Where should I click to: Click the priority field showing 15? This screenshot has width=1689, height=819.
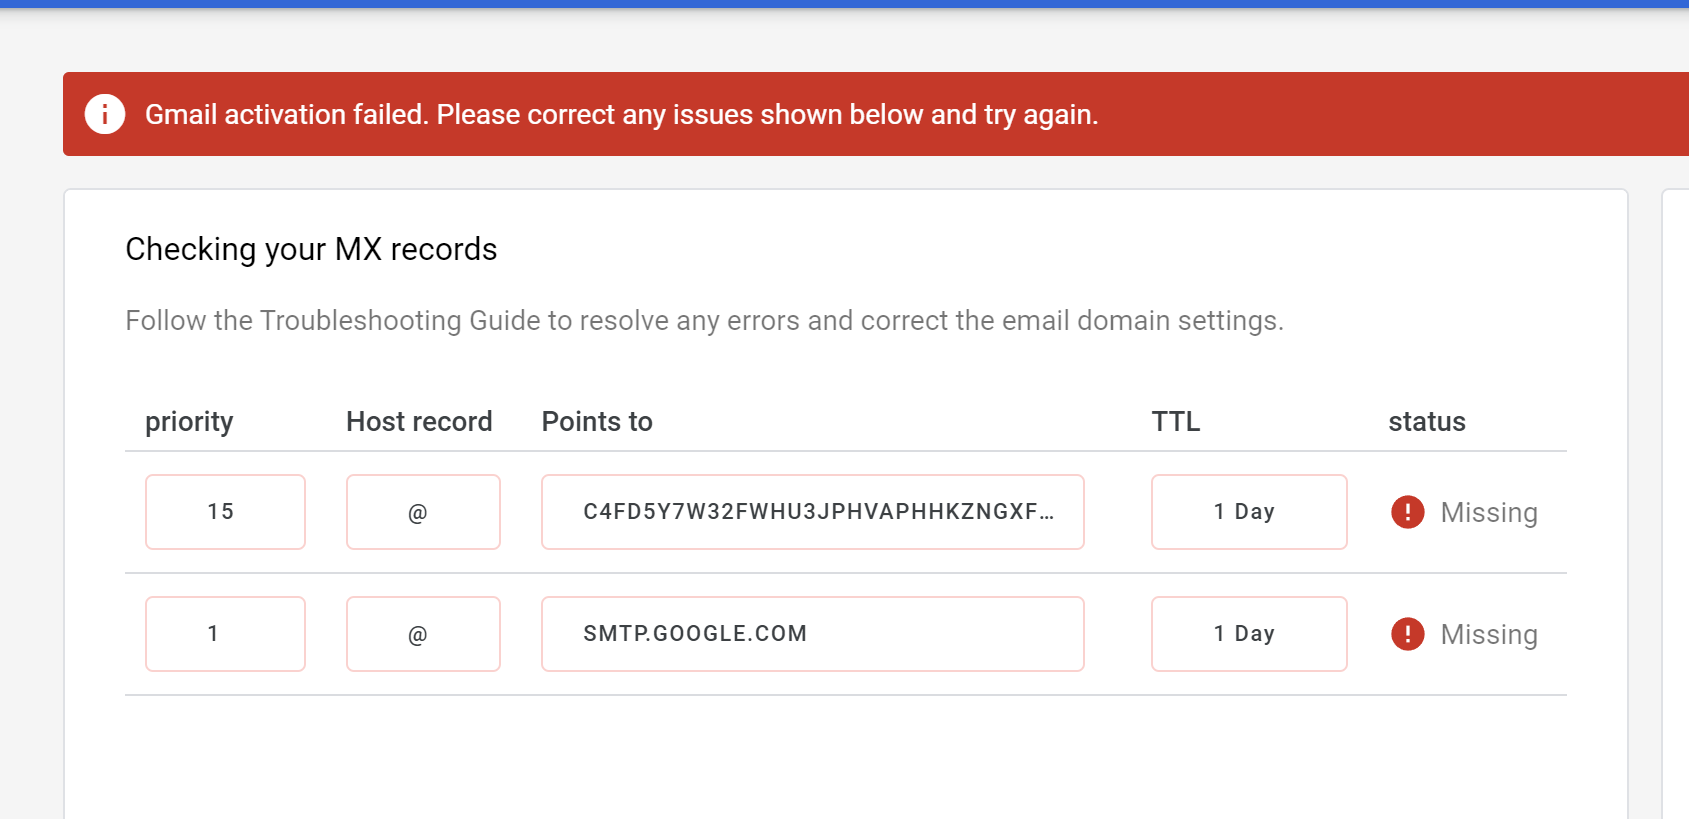tap(225, 512)
